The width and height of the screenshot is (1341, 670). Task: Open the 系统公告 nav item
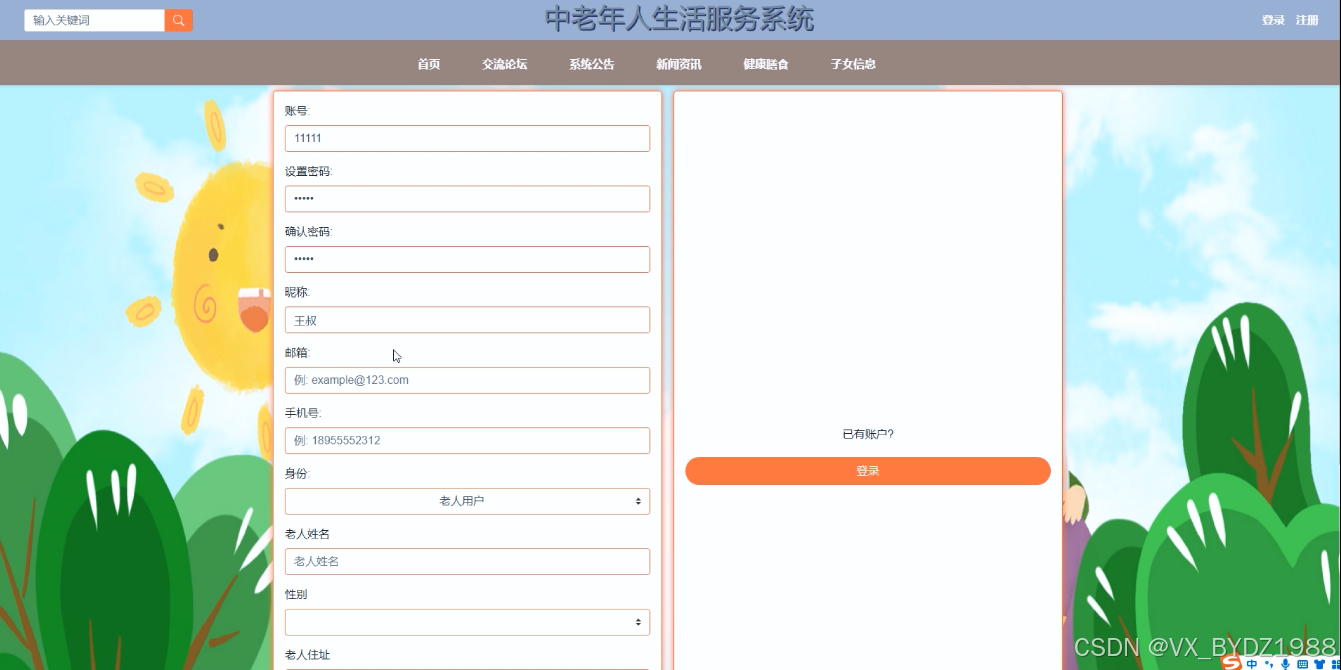coord(592,64)
